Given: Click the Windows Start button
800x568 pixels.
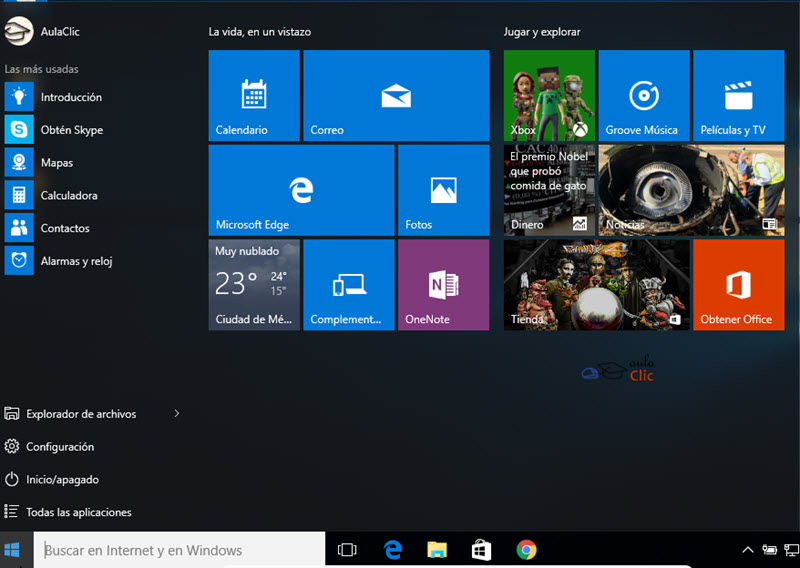Looking at the screenshot, I should click(x=12, y=550).
